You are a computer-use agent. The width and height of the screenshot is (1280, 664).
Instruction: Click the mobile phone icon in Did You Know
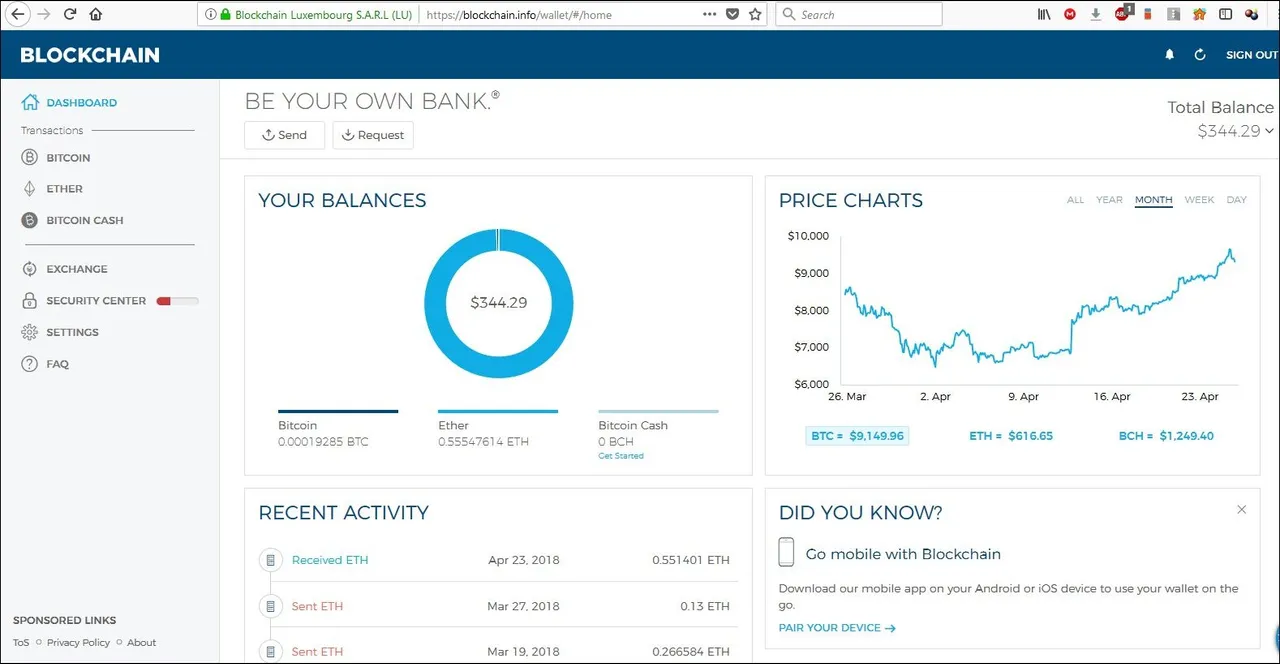coord(787,553)
